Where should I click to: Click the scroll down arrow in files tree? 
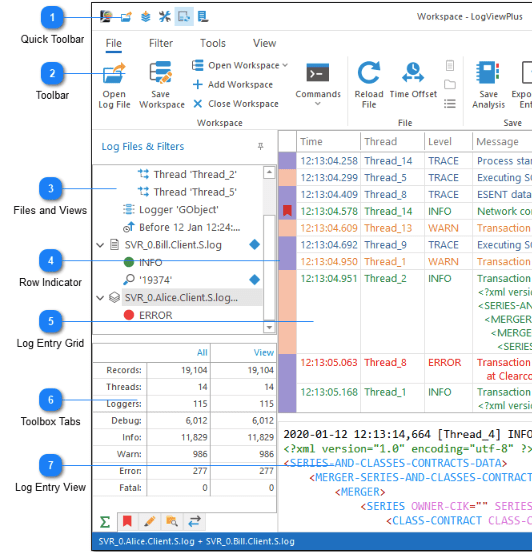pos(269,327)
